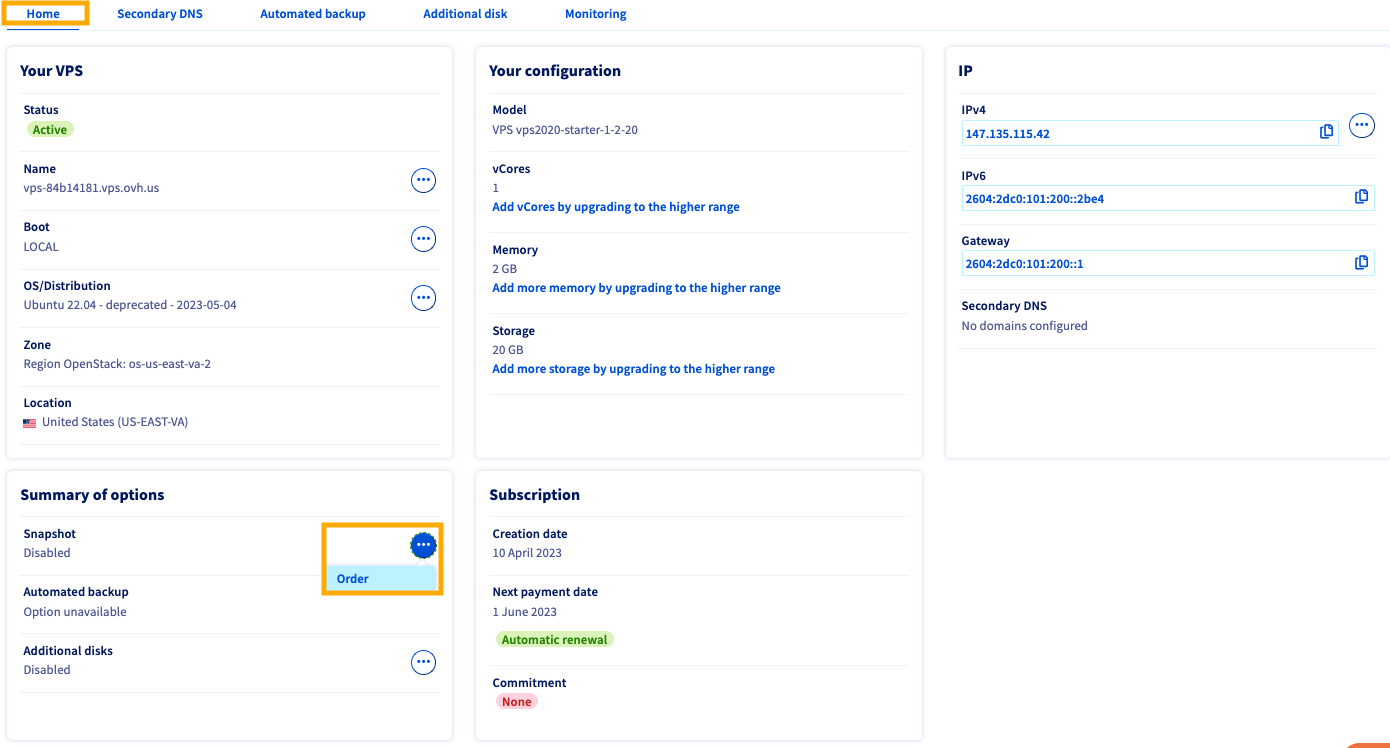Click the Automatic renewal badge

(554, 639)
